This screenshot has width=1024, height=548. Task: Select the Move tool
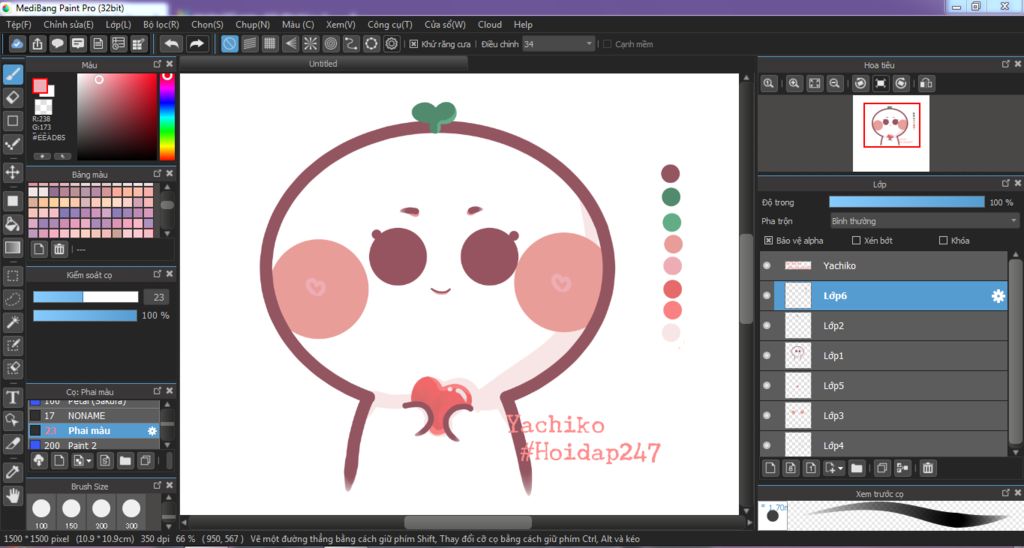(12, 172)
